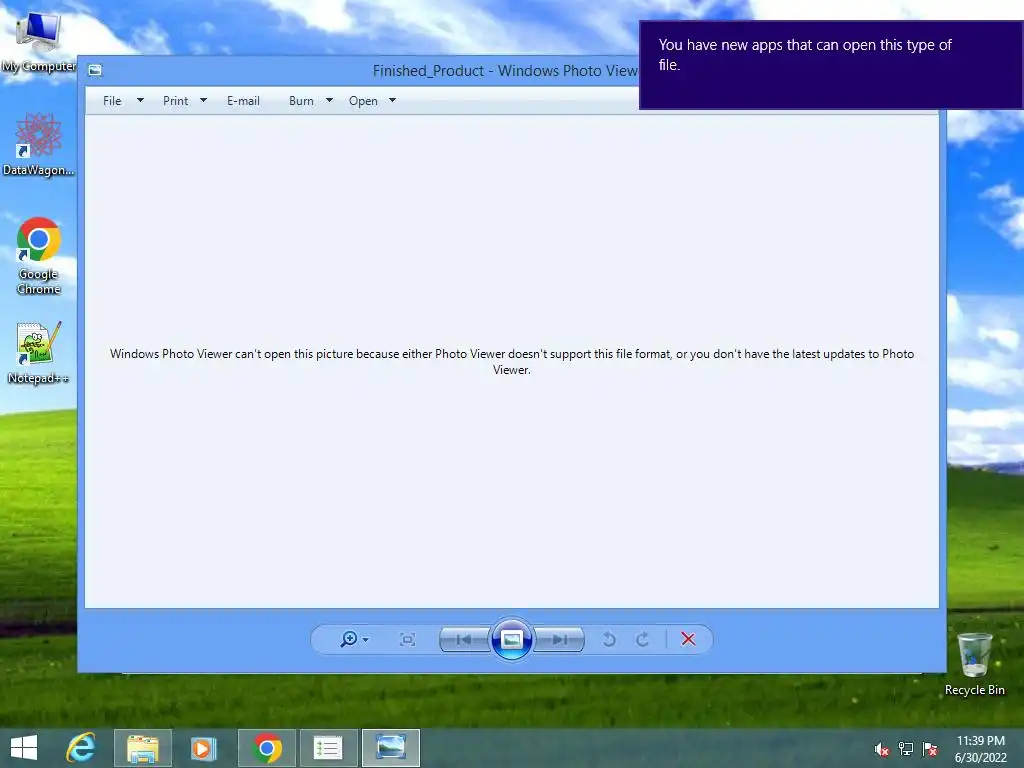Click the network tray icon
Image resolution: width=1024 pixels, height=768 pixels.
click(906, 749)
